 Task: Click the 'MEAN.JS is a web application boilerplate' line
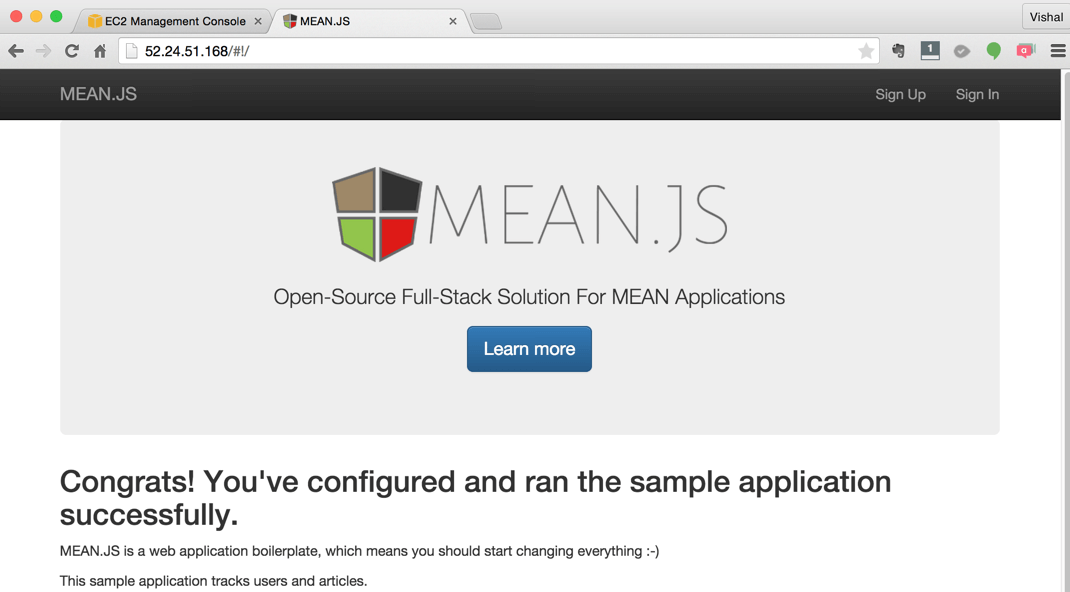360,551
